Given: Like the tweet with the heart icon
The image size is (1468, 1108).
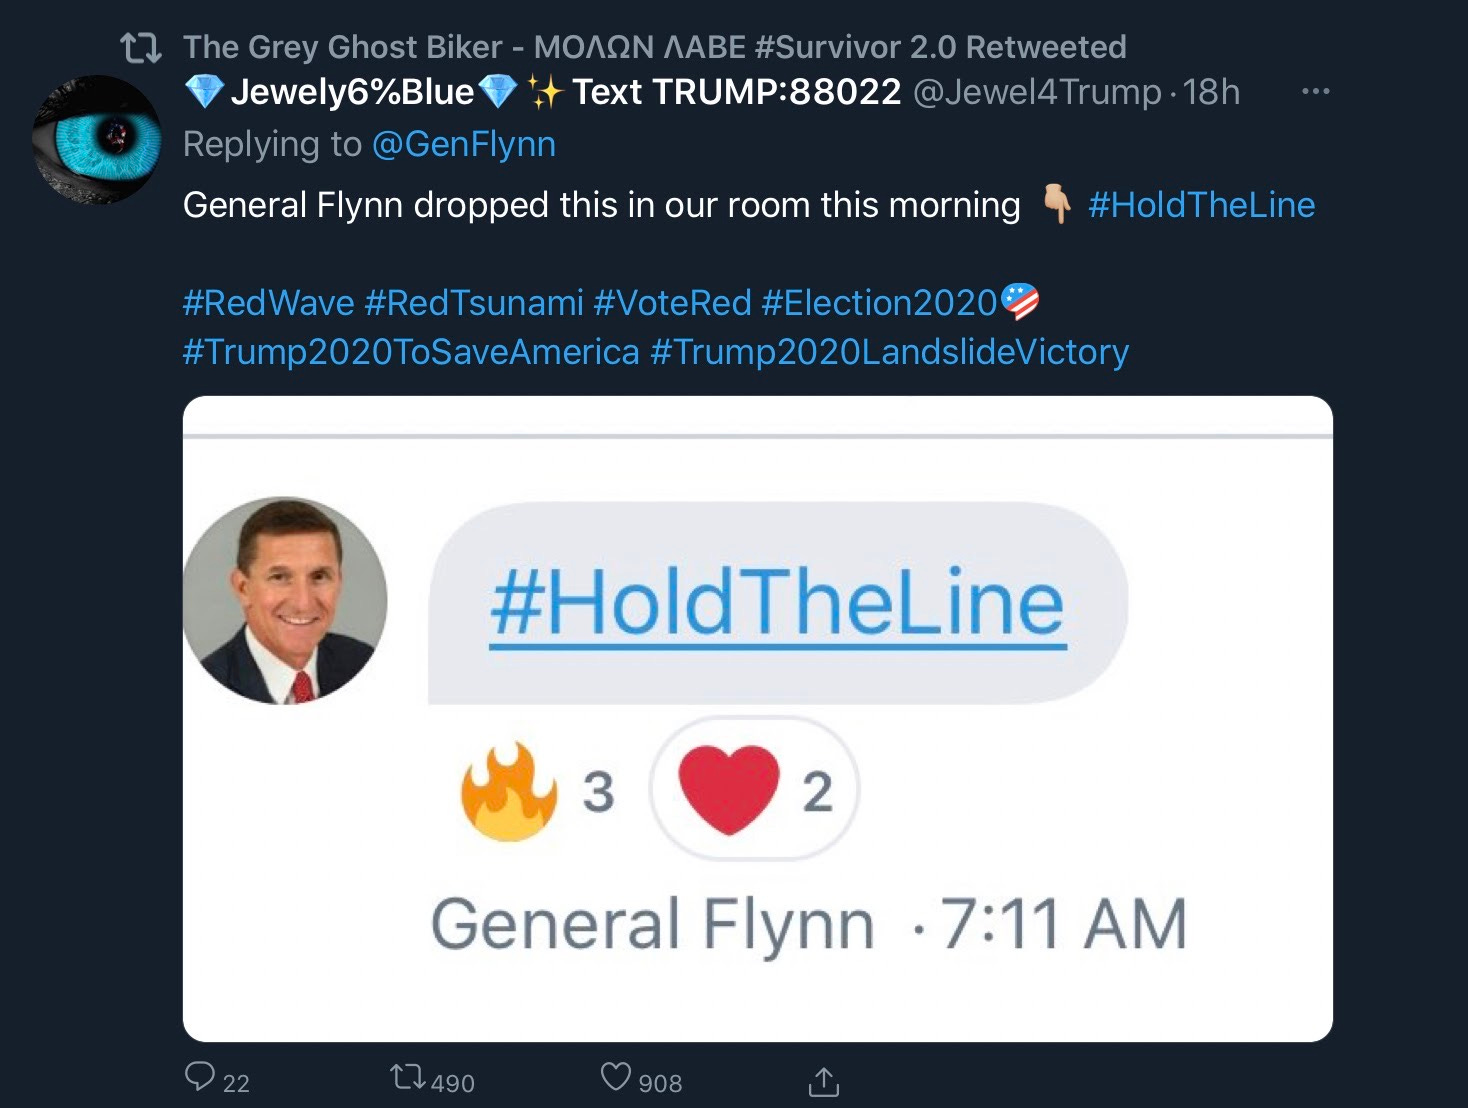Looking at the screenshot, I should click(616, 1077).
